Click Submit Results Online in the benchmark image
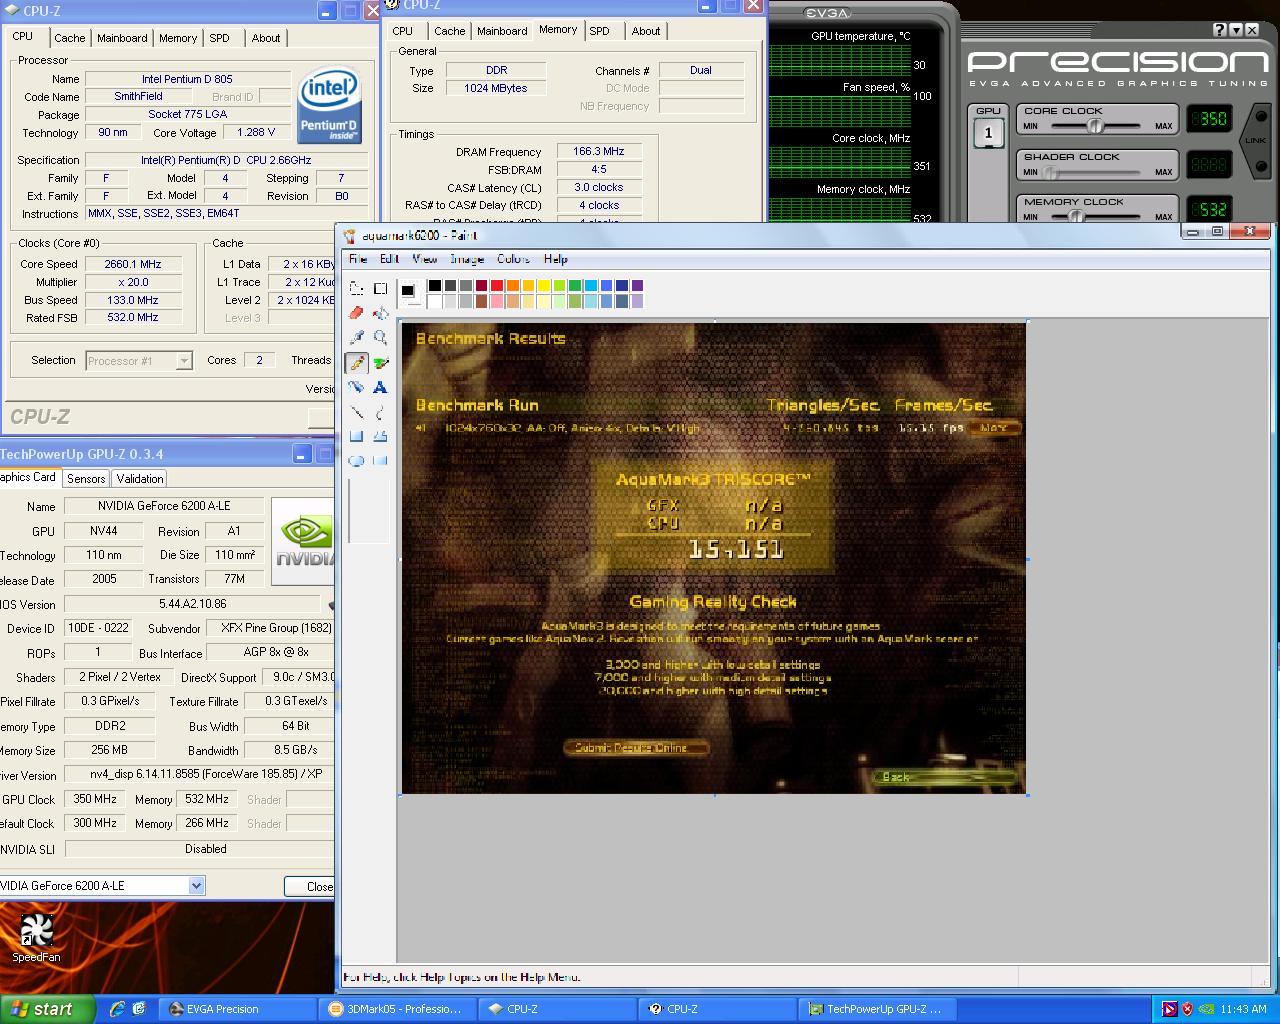 (636, 747)
